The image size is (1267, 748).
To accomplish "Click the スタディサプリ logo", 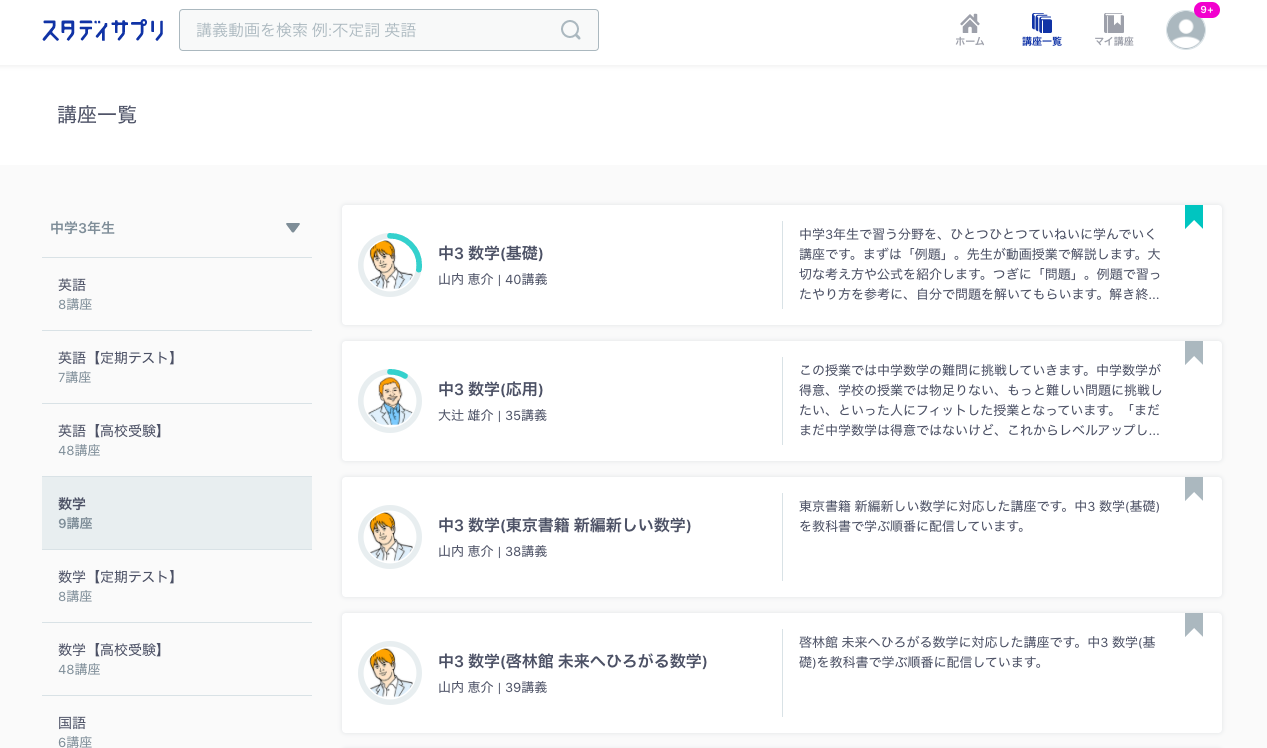I will click(103, 30).
